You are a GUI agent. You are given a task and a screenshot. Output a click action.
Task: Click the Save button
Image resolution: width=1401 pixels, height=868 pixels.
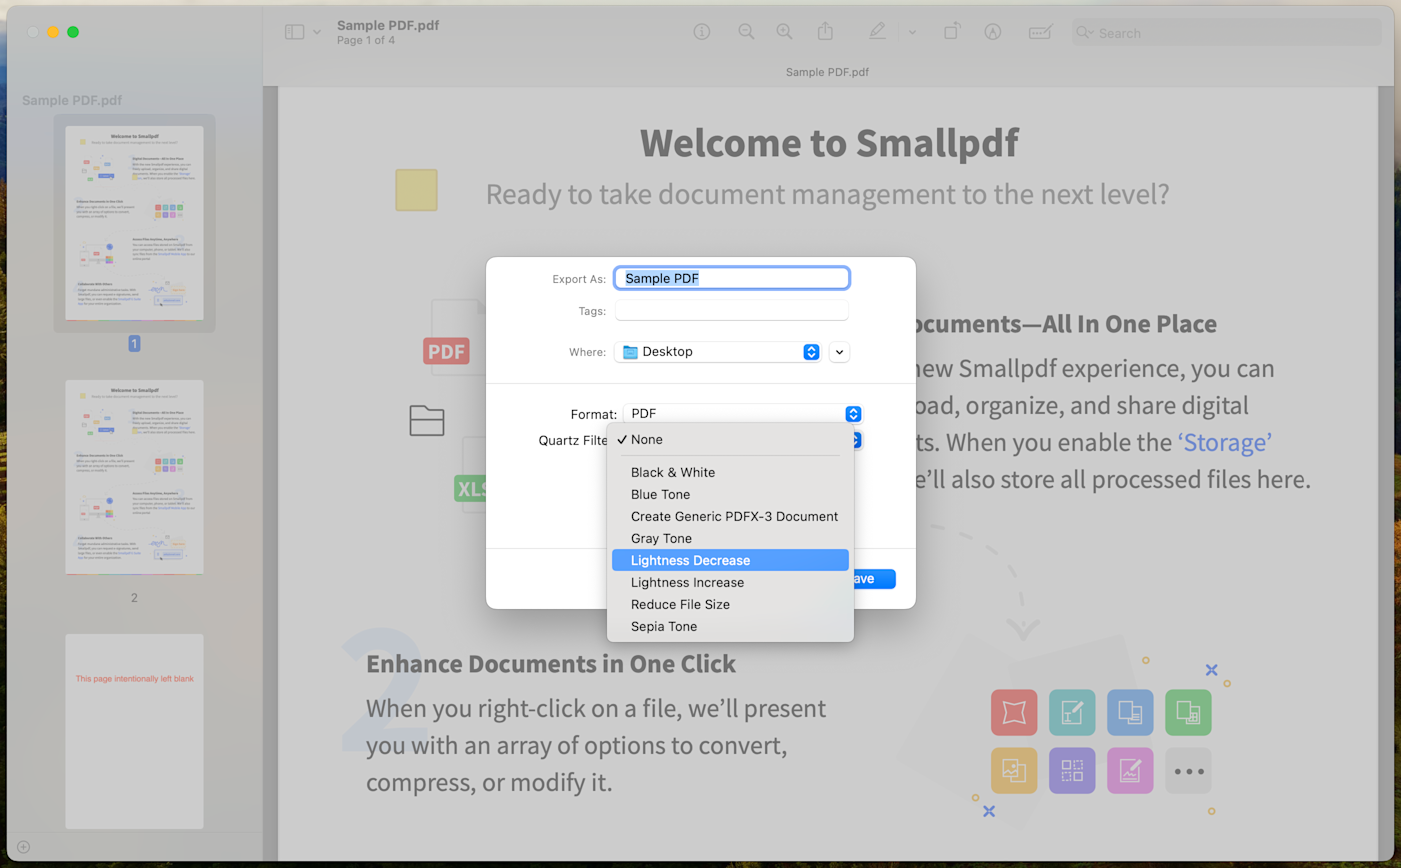point(875,579)
